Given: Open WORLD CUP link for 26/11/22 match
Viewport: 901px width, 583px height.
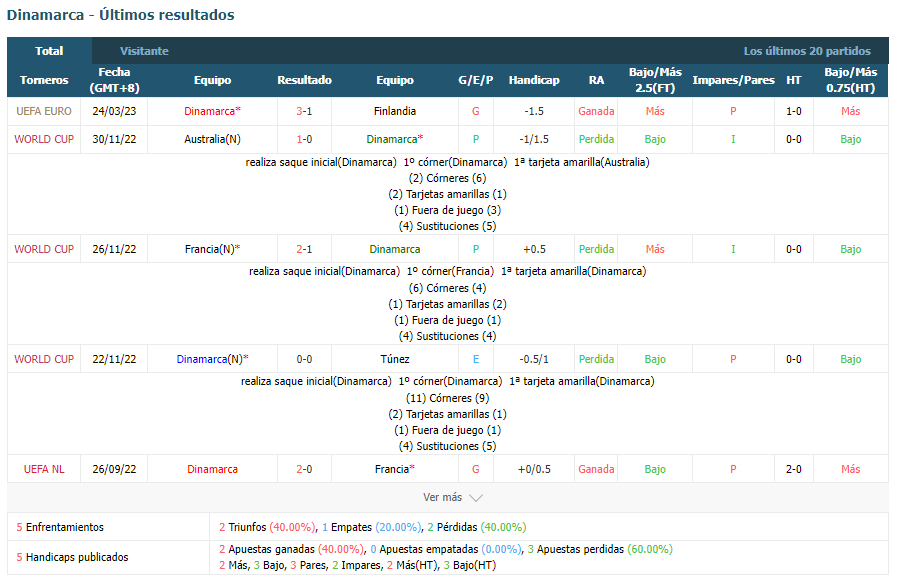Looking at the screenshot, I should pos(44,249).
